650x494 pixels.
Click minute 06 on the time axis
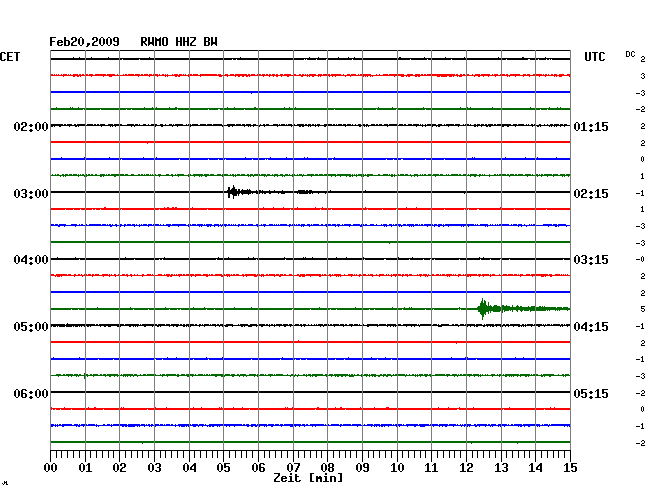pos(258,467)
